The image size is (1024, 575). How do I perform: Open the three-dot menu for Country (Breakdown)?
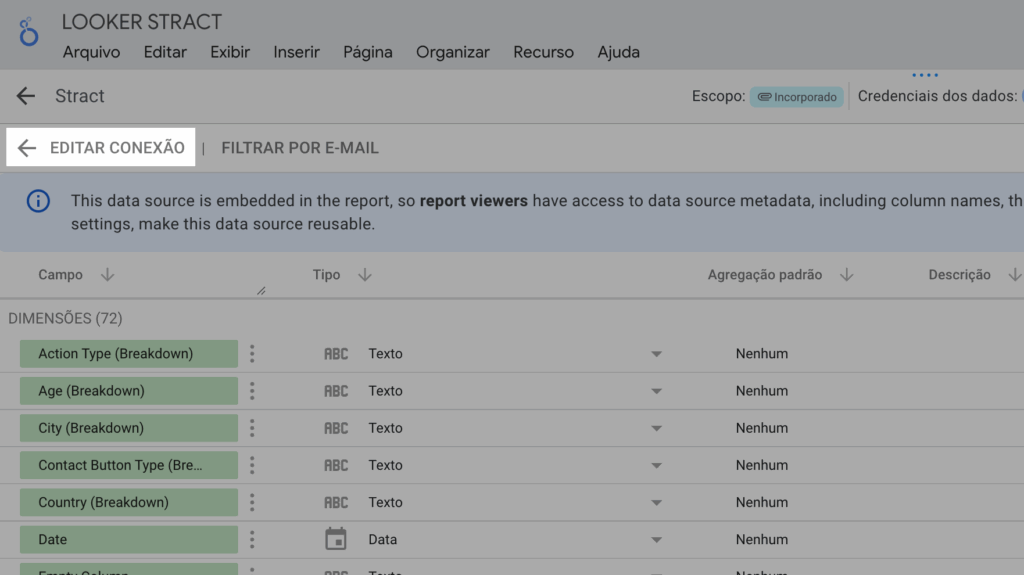[252, 502]
